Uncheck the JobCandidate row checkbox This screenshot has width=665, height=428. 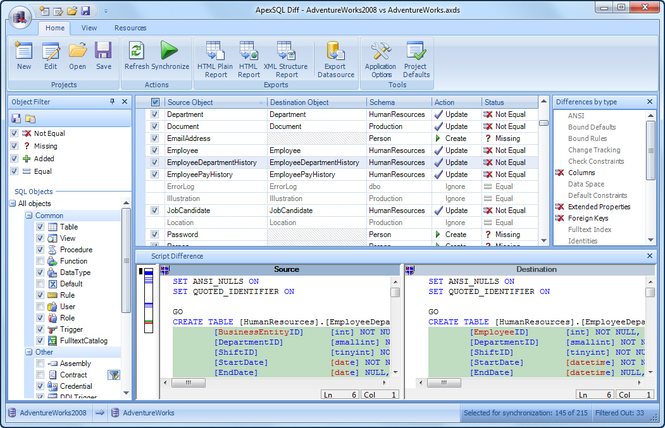(x=155, y=210)
